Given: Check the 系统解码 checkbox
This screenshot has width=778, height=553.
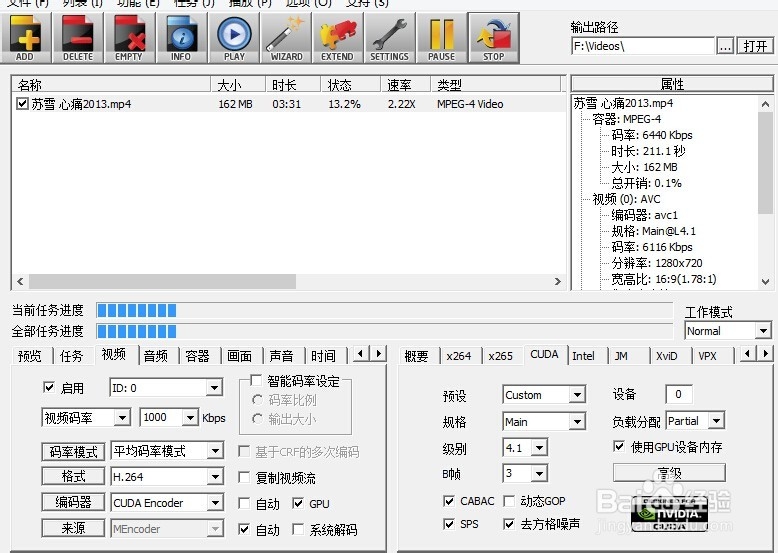Looking at the screenshot, I should point(298,529).
